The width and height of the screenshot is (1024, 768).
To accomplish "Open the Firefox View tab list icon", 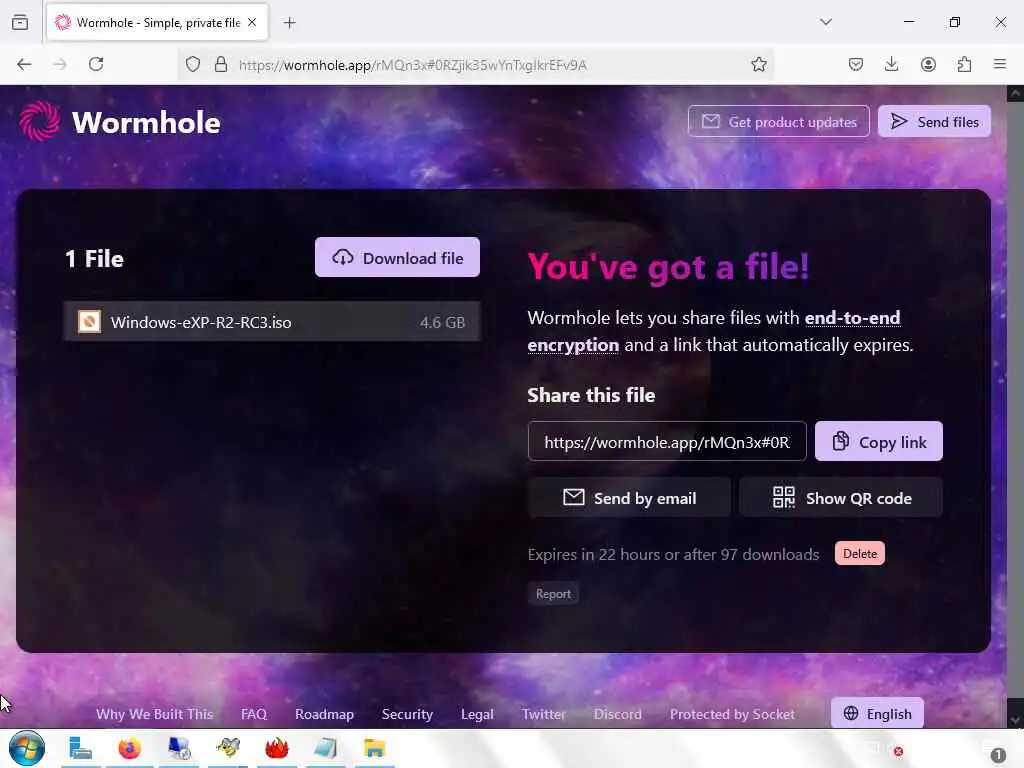I will (20, 23).
